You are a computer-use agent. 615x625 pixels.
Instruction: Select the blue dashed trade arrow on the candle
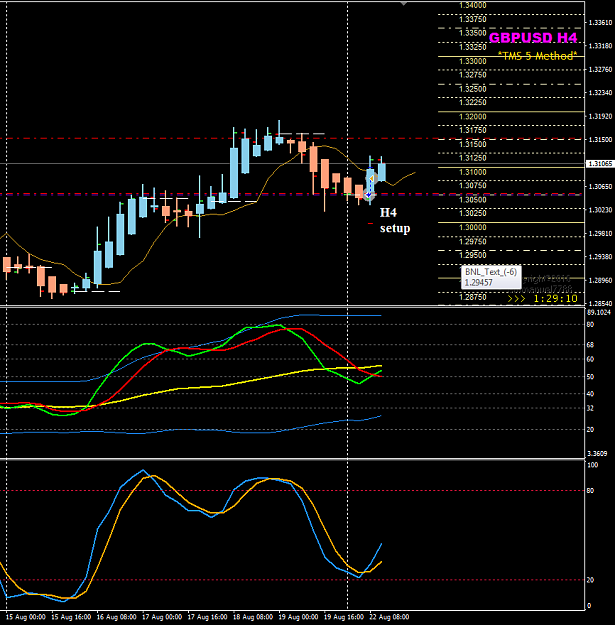(x=369, y=186)
